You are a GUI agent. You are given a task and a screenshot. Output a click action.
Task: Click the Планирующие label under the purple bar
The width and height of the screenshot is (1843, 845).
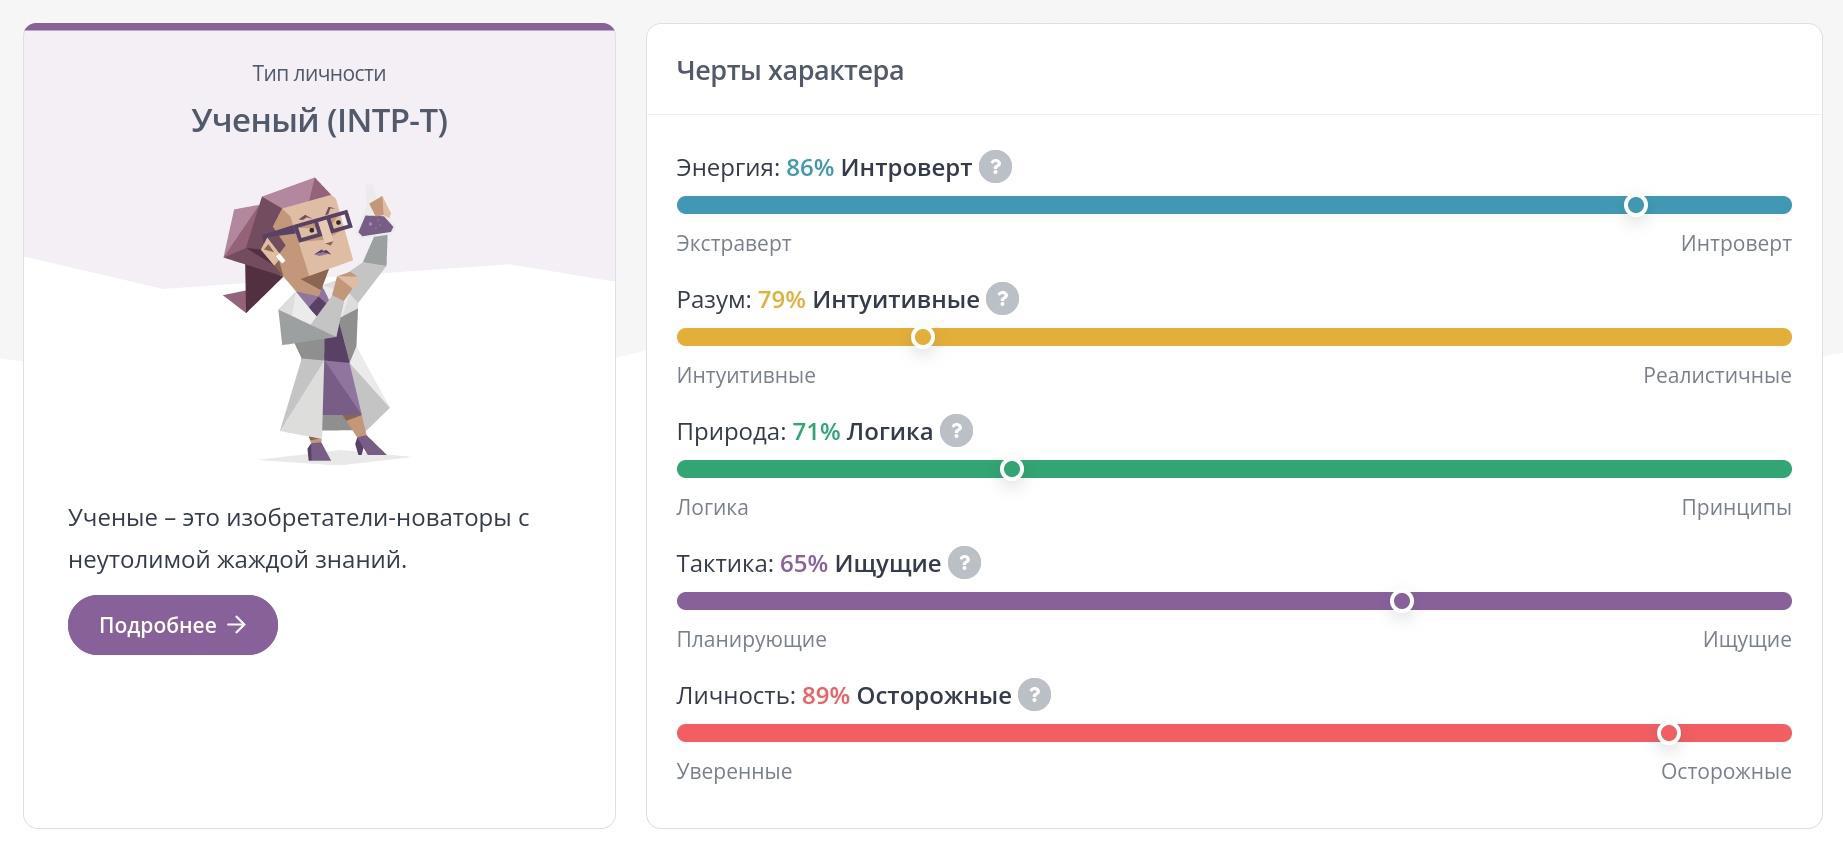(x=751, y=640)
